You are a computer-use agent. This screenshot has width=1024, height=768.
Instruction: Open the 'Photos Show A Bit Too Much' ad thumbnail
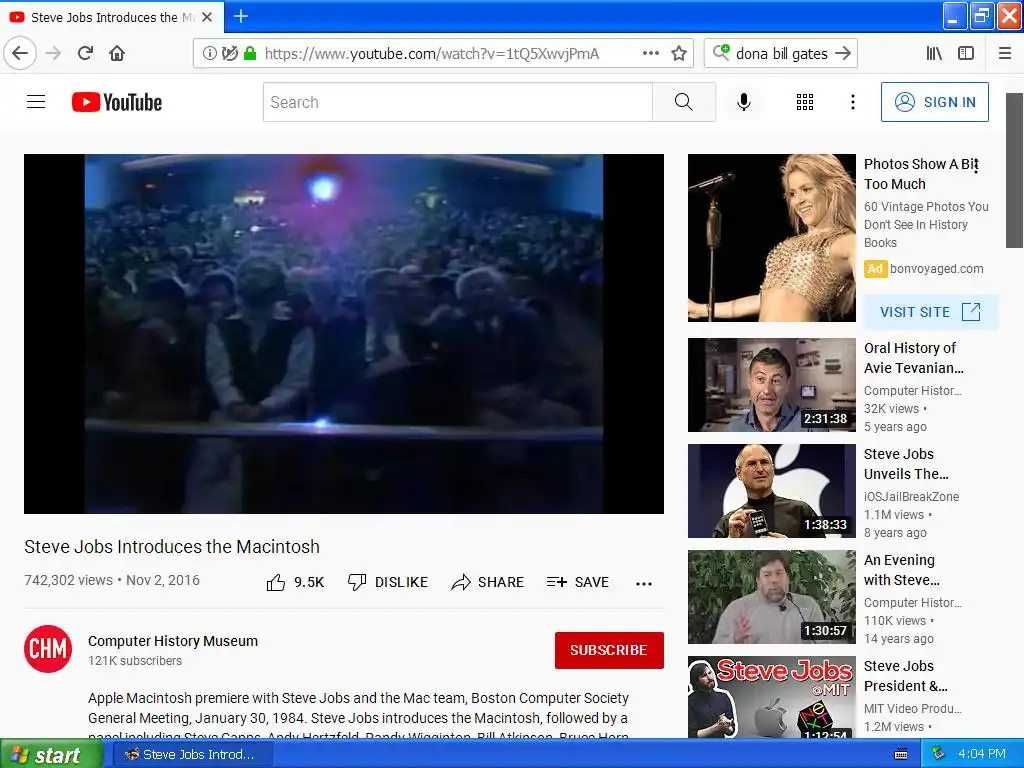click(771, 238)
